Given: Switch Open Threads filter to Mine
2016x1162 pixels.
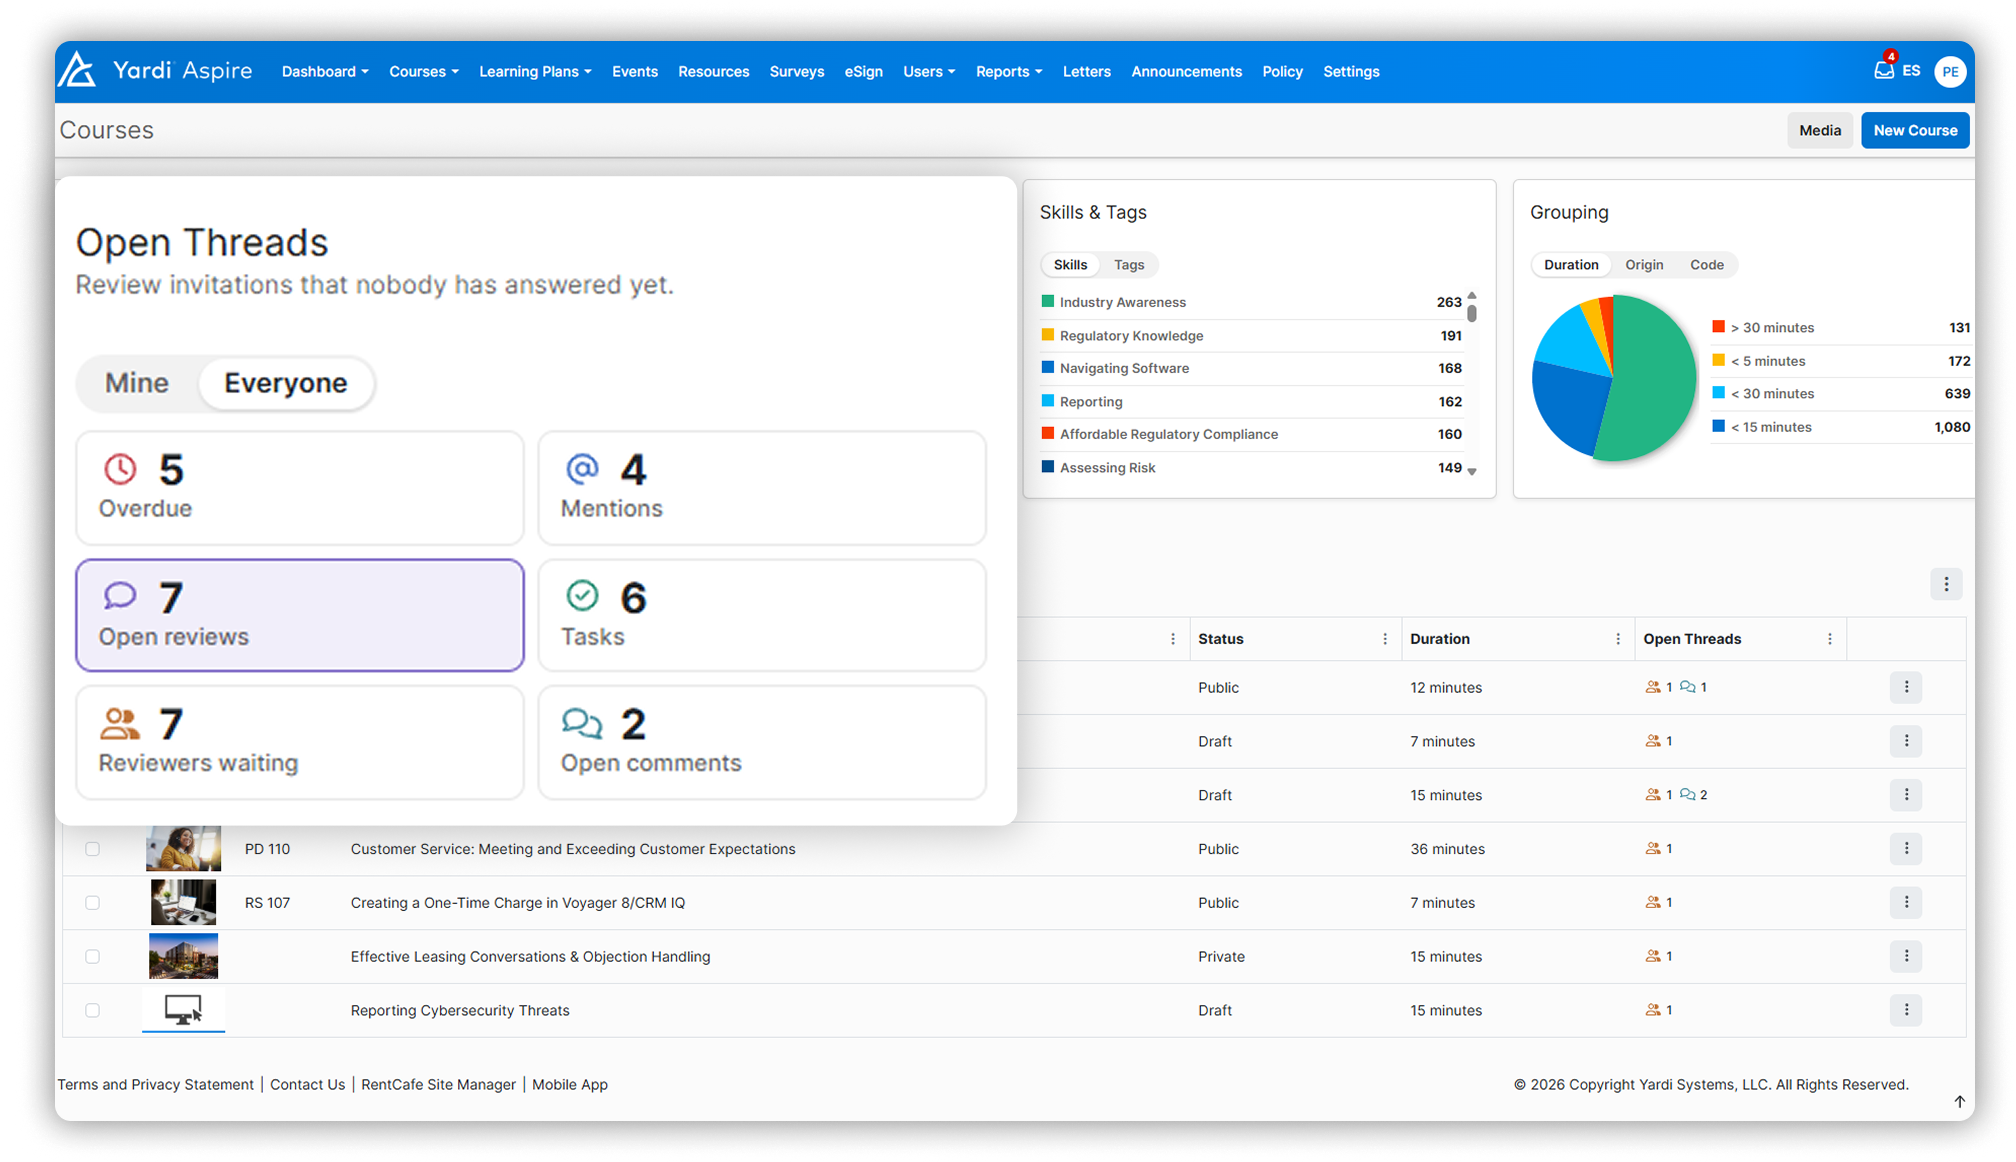Looking at the screenshot, I should (137, 383).
